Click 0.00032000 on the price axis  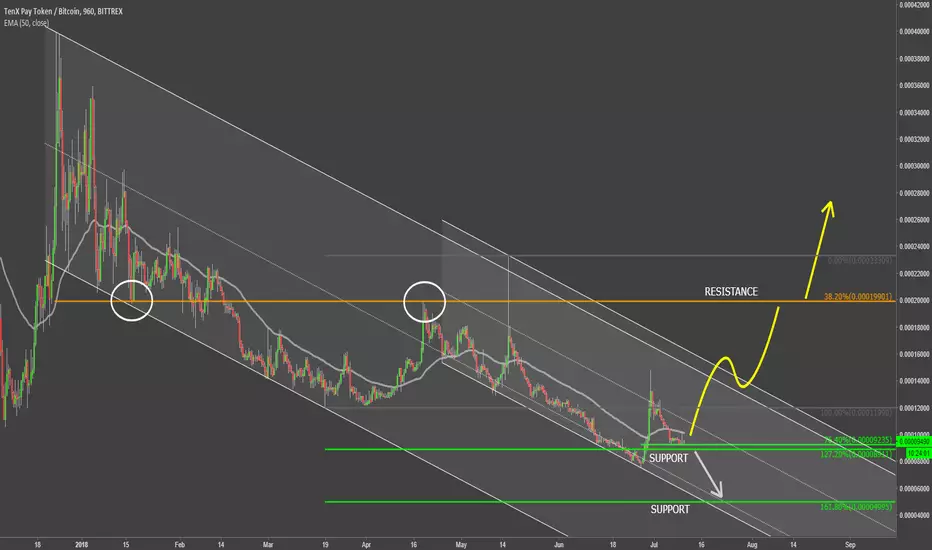pos(914,139)
